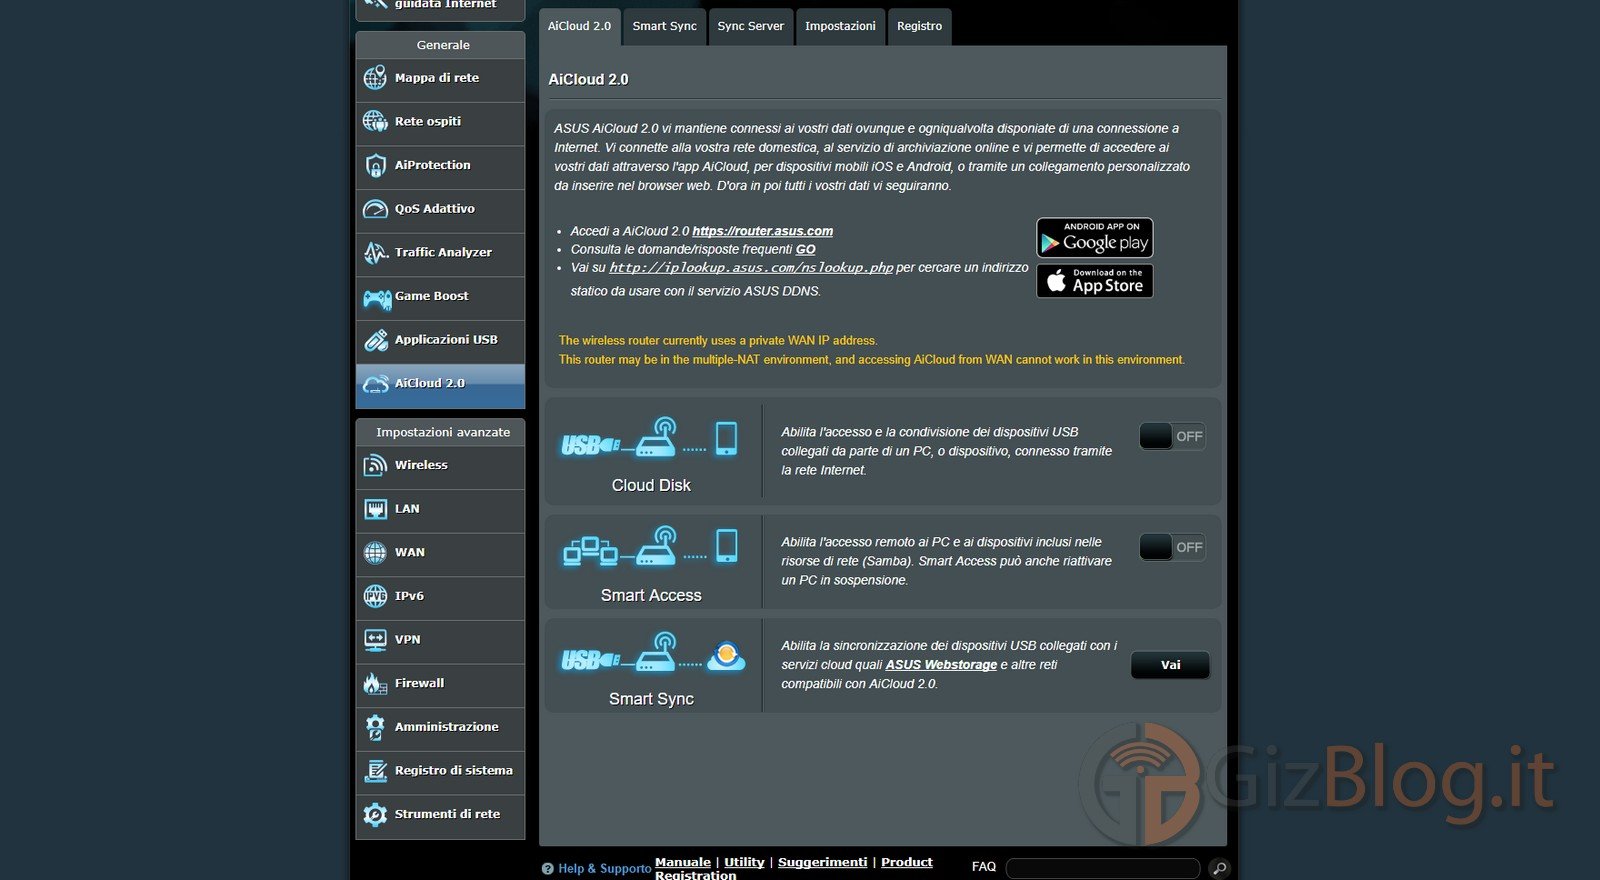Click the Traffic Analyzer sidebar label
Image resolution: width=1600 pixels, height=880 pixels.
point(443,253)
